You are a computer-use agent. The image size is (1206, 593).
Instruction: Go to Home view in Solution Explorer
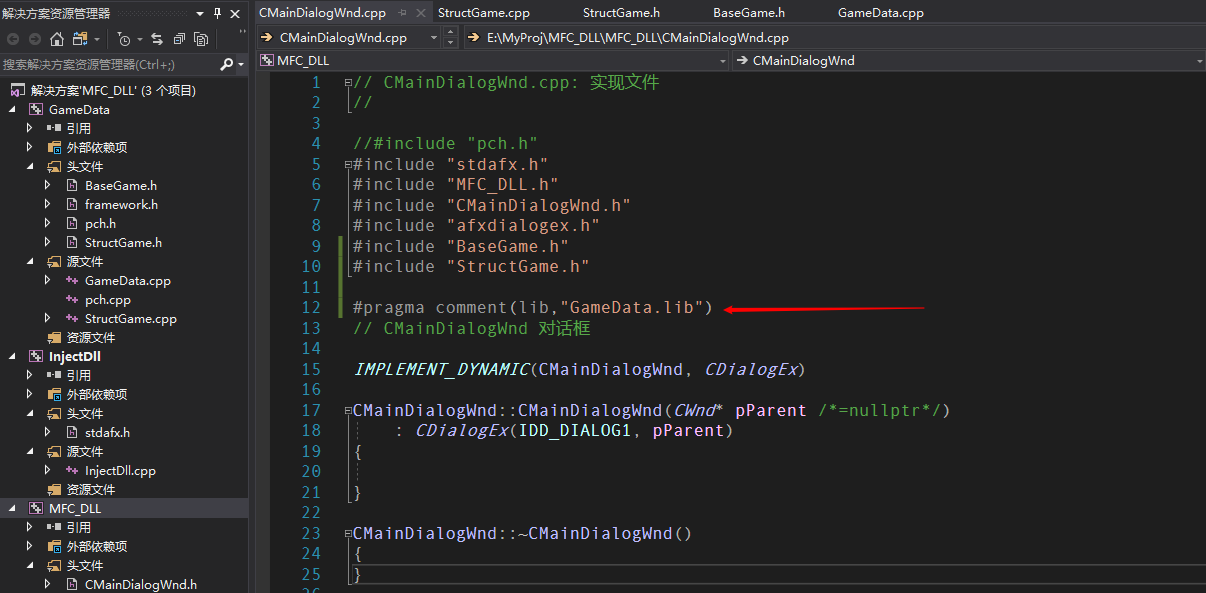(x=57, y=39)
